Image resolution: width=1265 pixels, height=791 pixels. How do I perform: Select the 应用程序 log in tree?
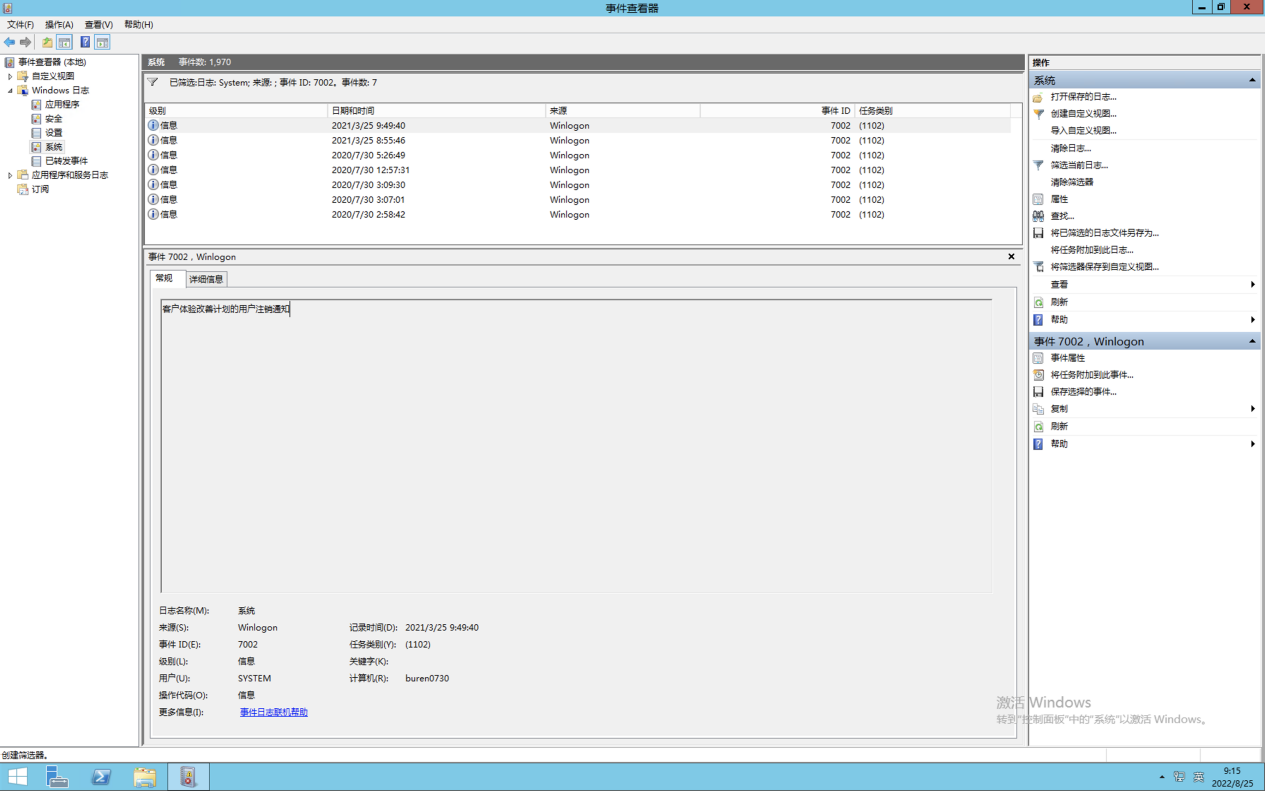click(x=62, y=104)
